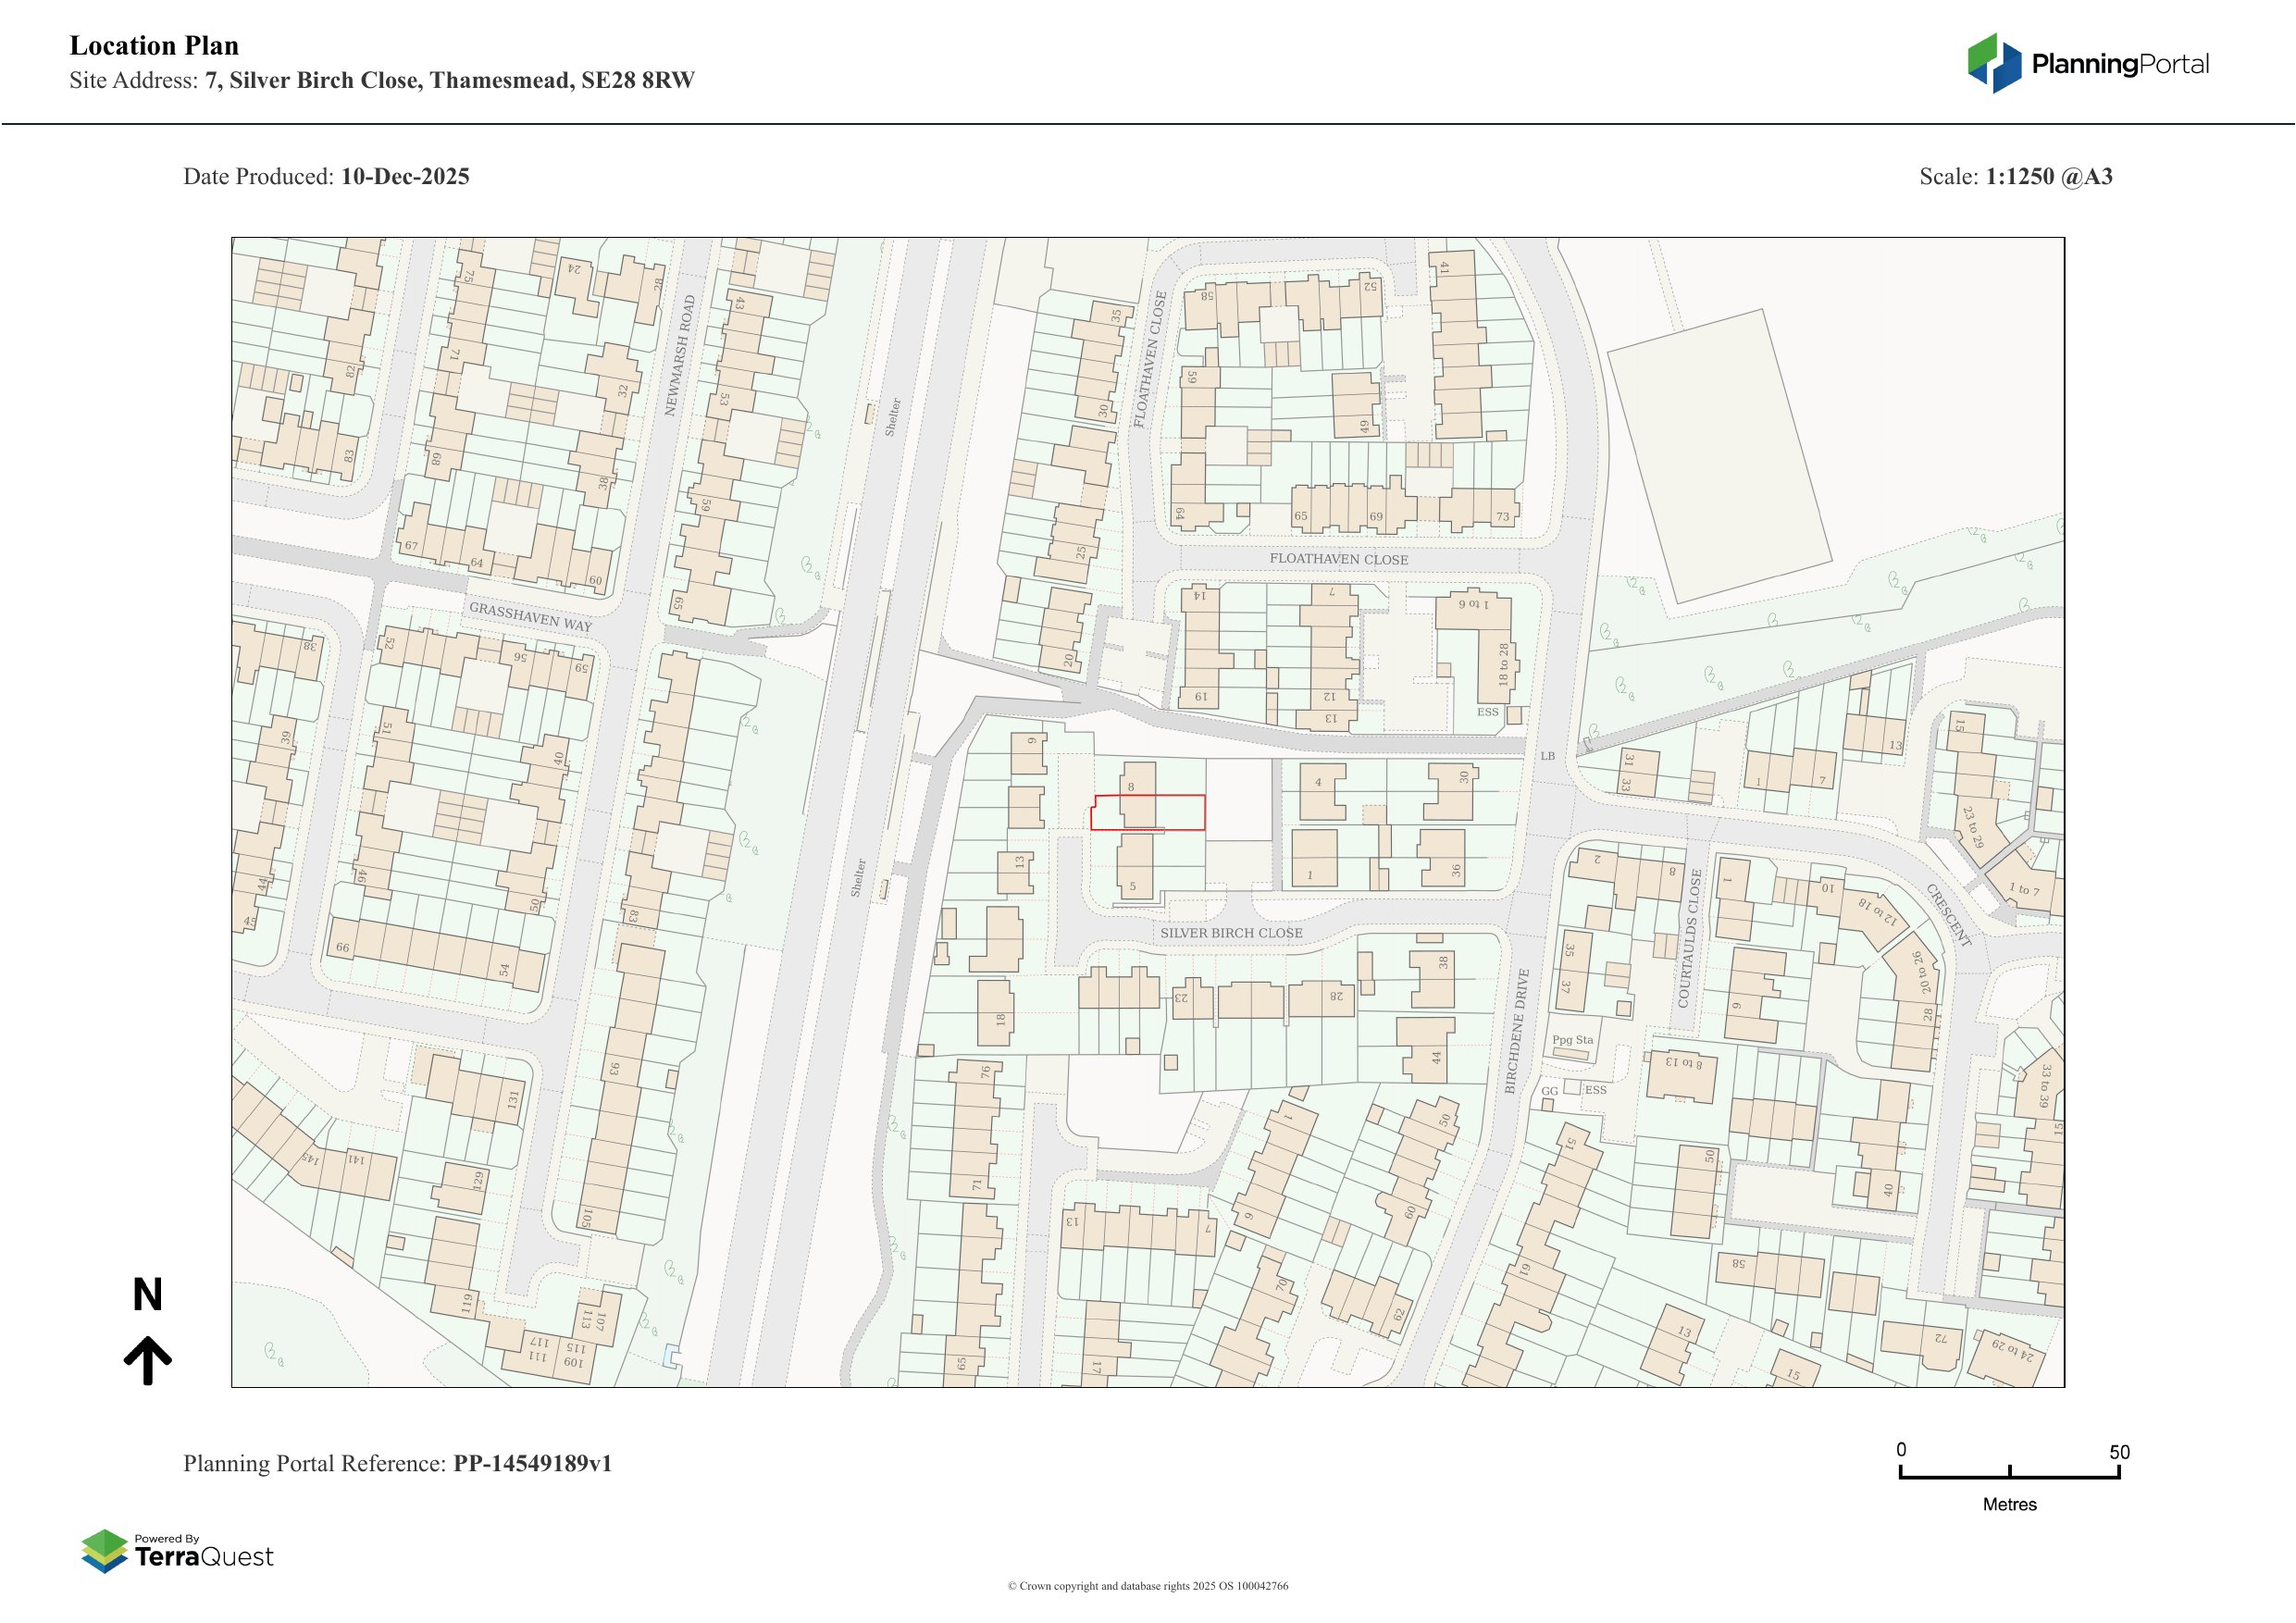The width and height of the screenshot is (2296, 1623).
Task: Click the Newmarsh Road label
Action: [679, 355]
